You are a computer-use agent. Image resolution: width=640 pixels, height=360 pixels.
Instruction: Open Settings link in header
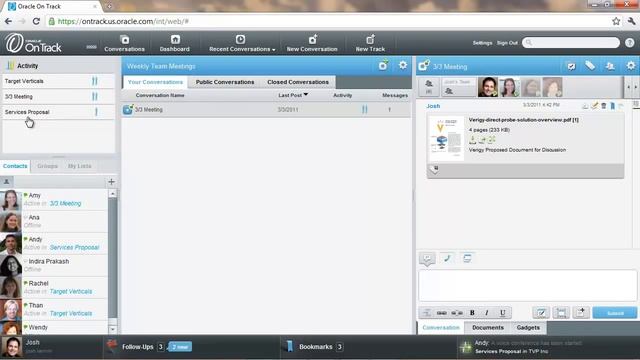click(x=482, y=43)
